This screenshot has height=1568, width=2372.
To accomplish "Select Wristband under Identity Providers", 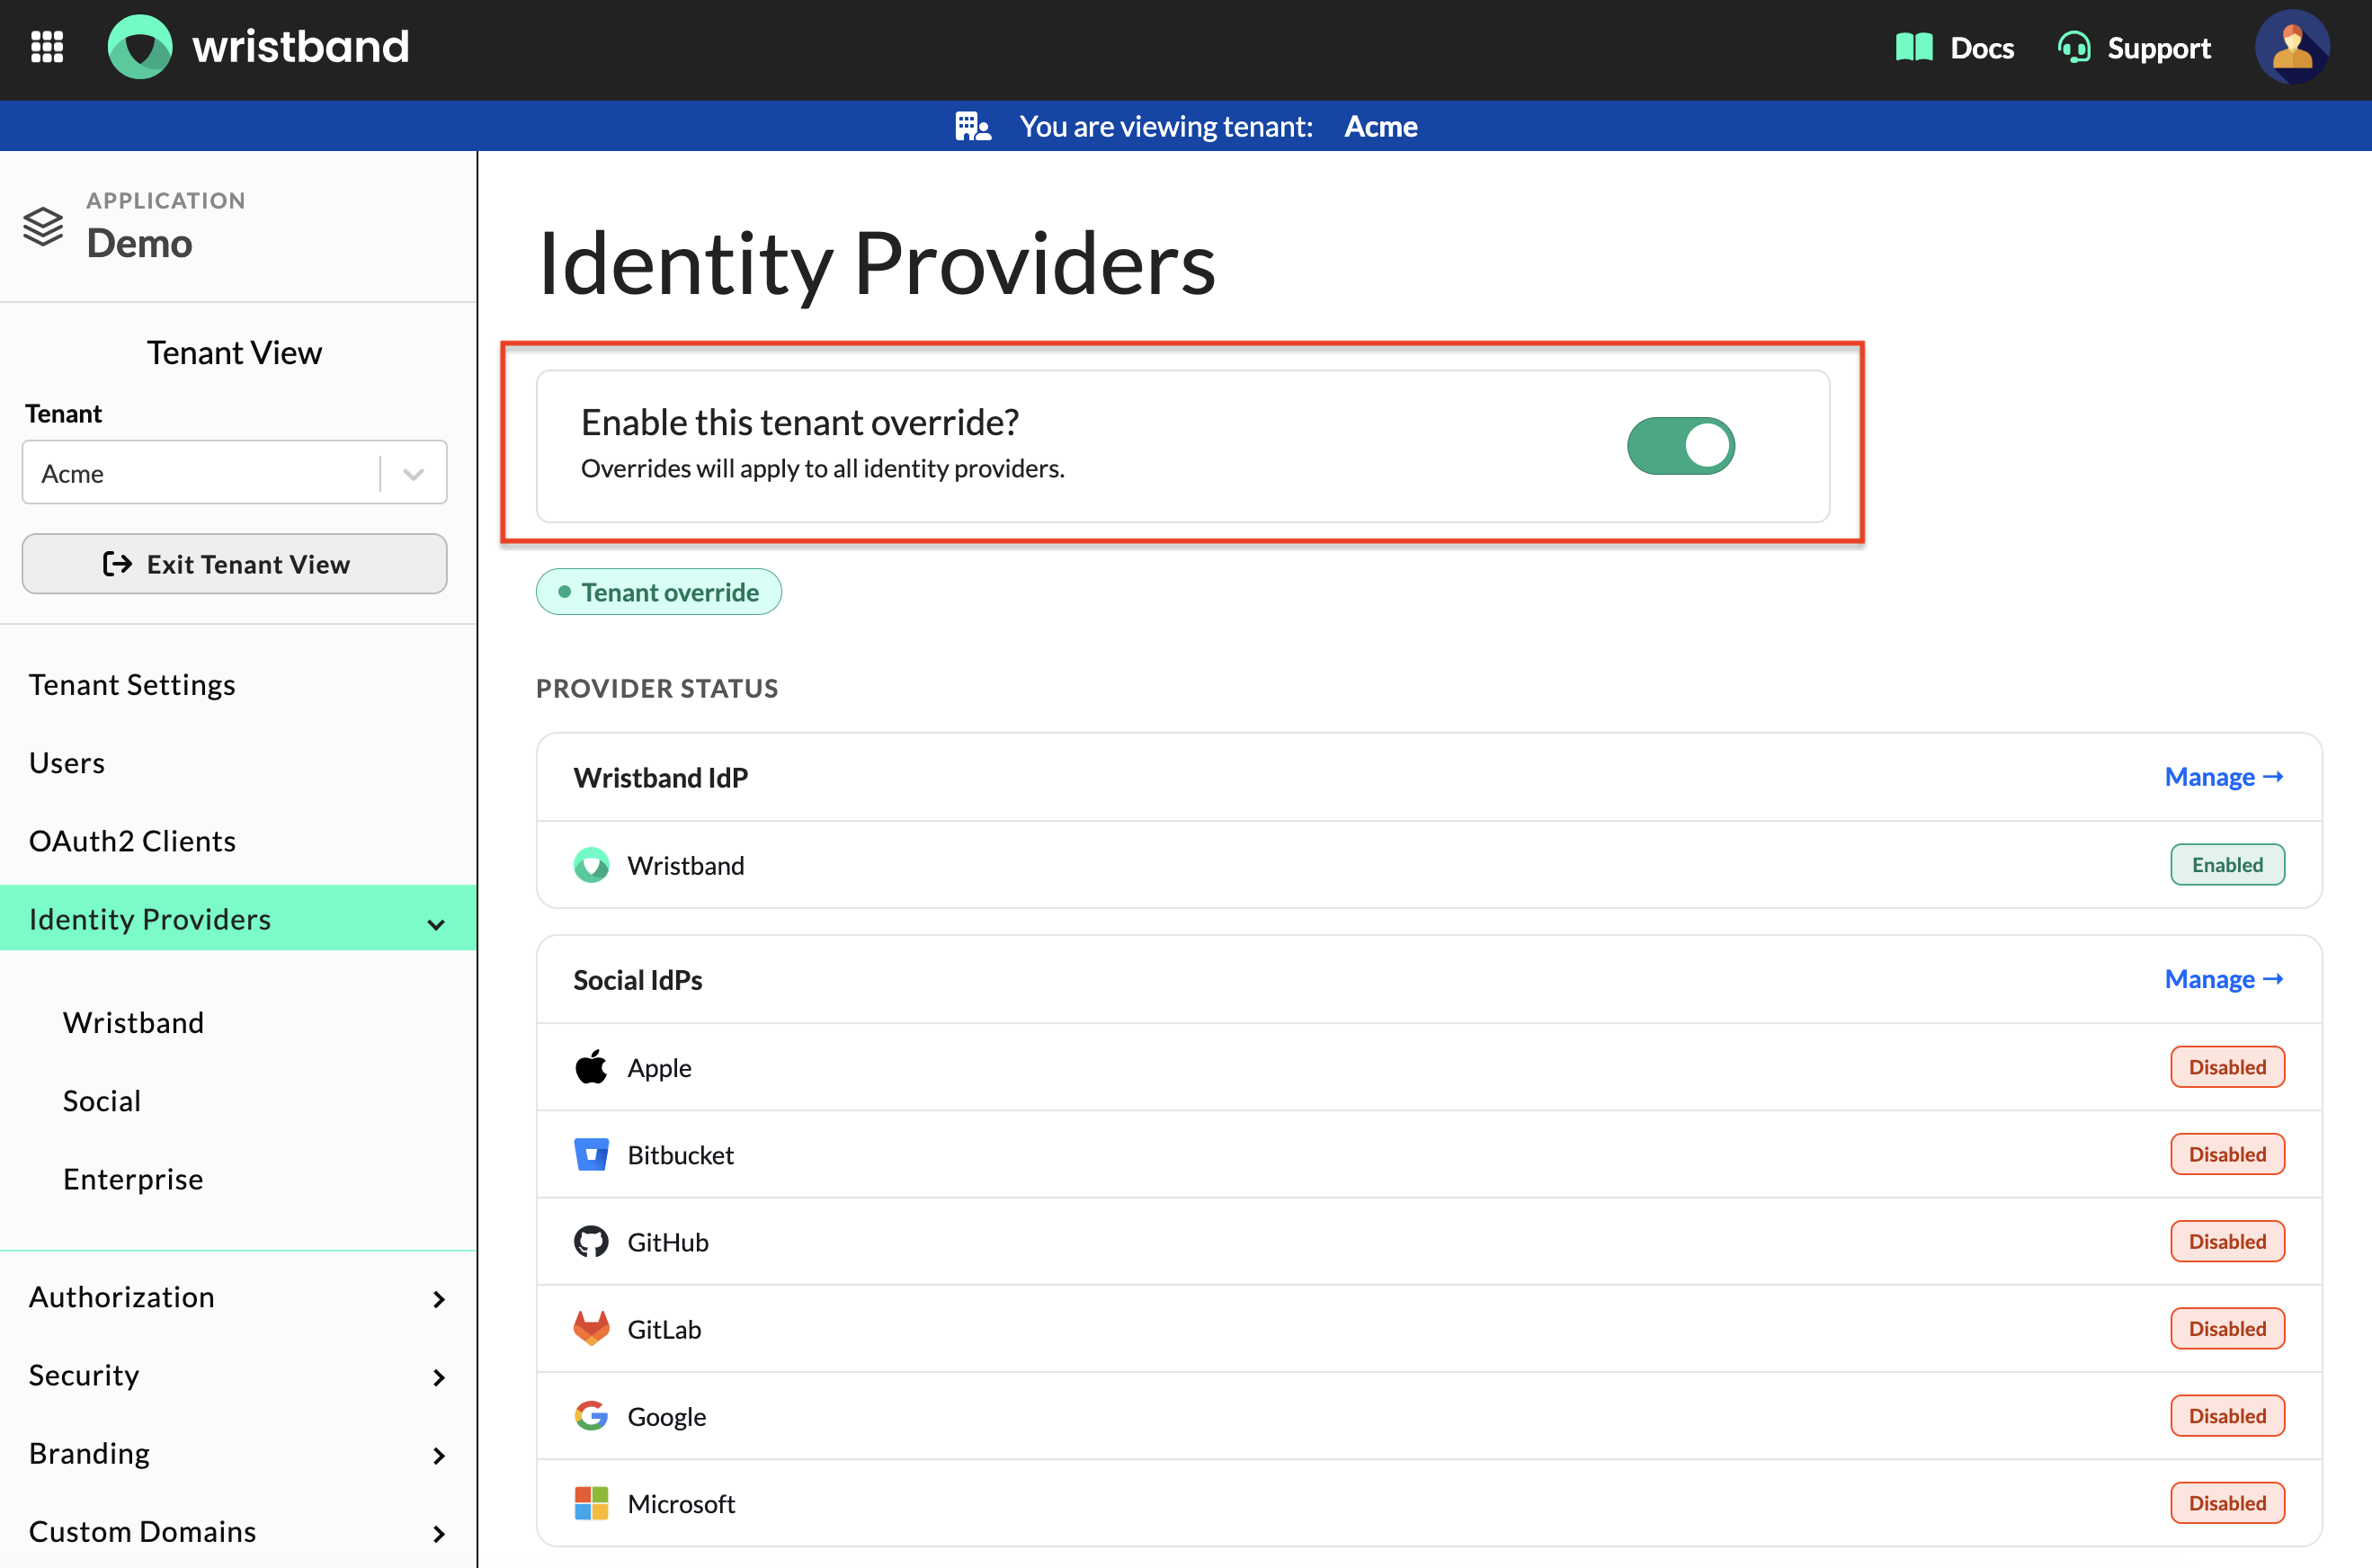I will 133,1022.
